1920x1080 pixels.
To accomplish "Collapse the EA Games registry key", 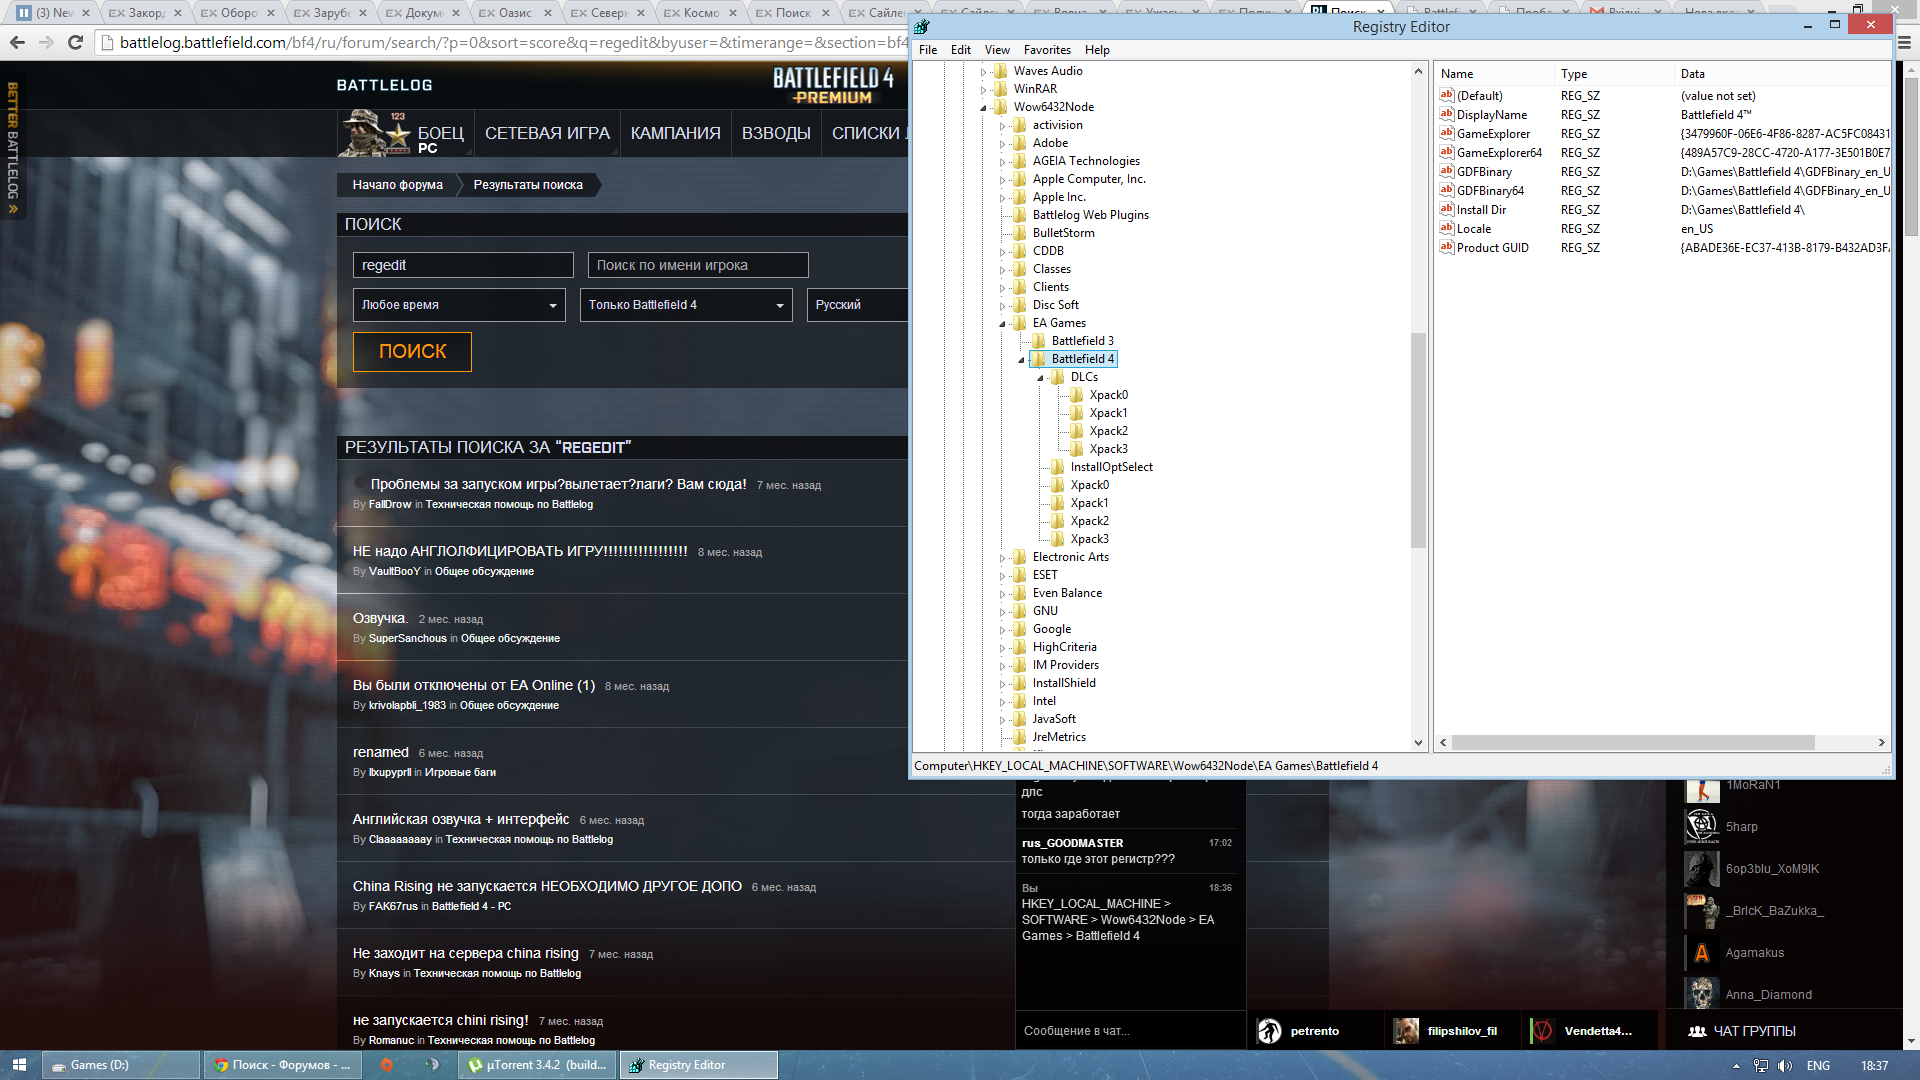I will (x=1002, y=324).
